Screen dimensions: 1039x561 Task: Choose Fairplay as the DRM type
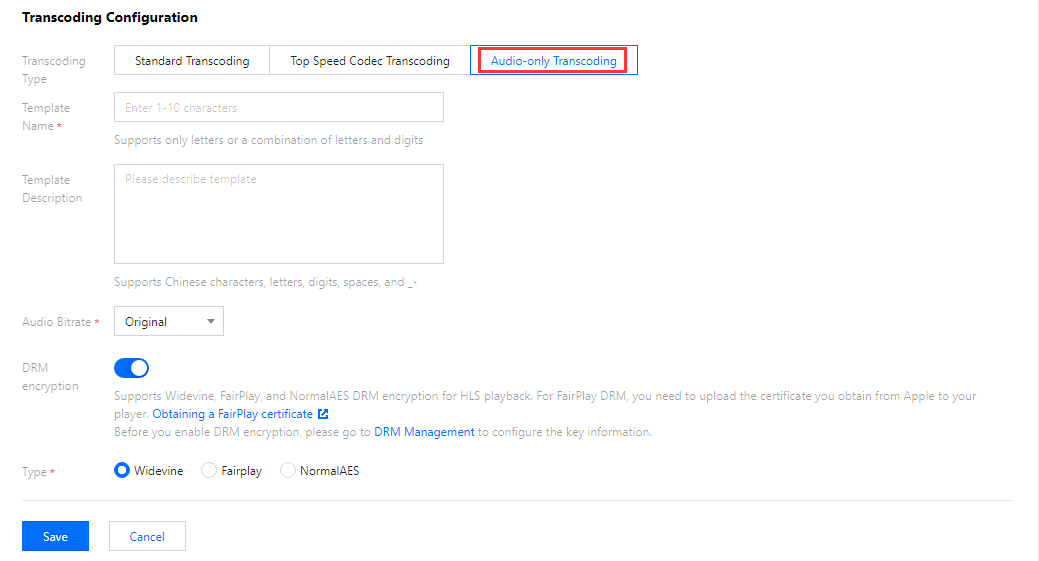tap(209, 470)
